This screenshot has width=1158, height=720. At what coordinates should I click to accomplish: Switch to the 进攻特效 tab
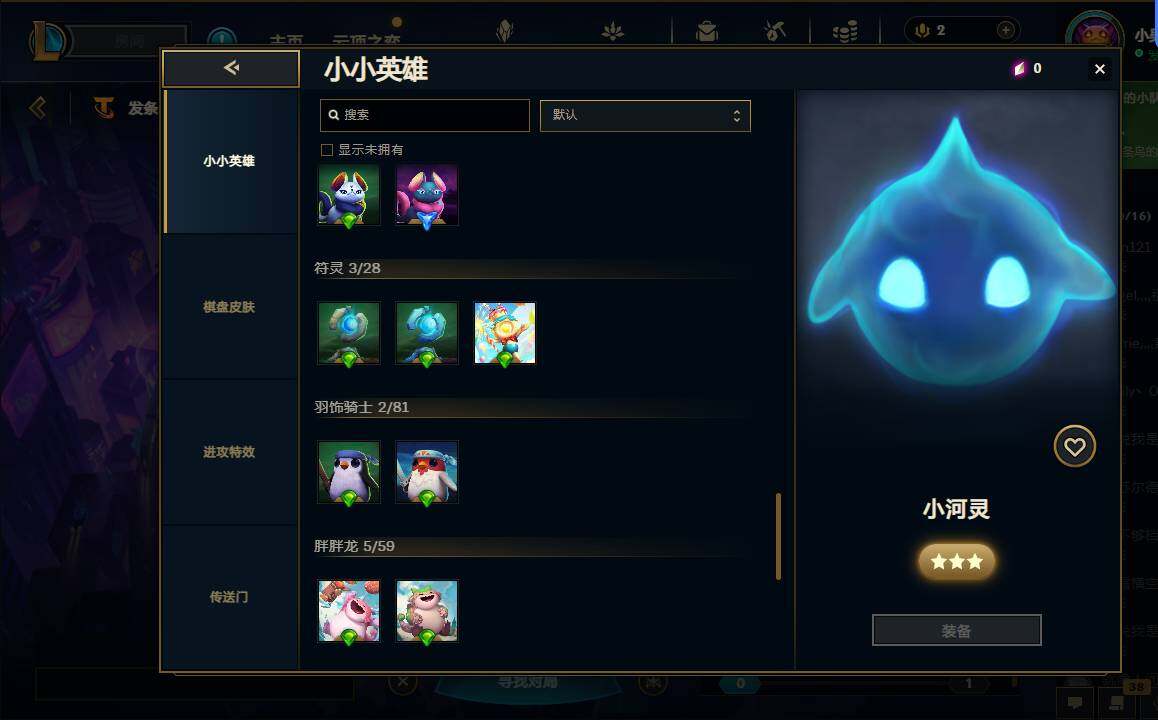point(230,452)
